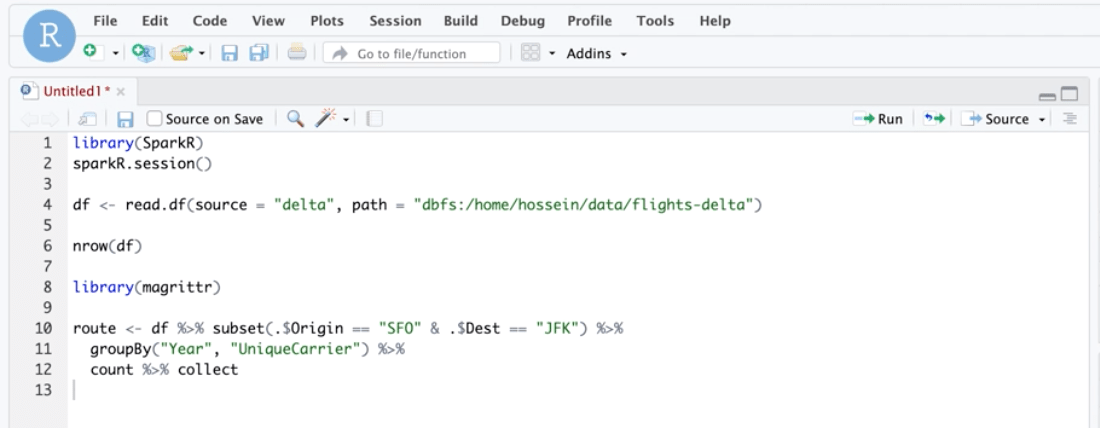Viewport: 1100px width, 428px height.
Task: Show the document outline
Action: 1070,119
